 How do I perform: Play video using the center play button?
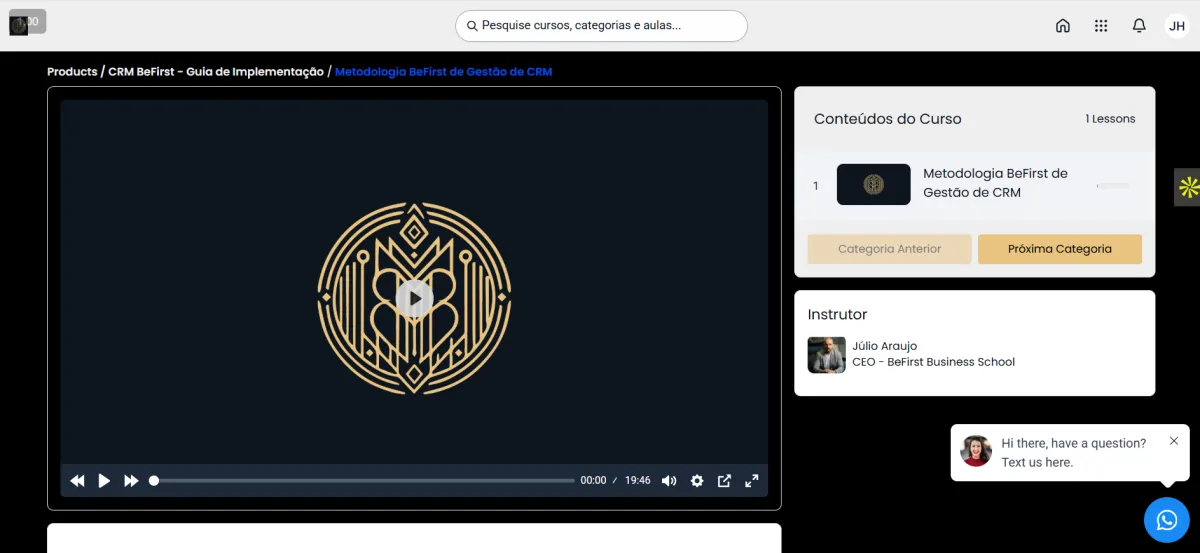pyautogui.click(x=414, y=298)
